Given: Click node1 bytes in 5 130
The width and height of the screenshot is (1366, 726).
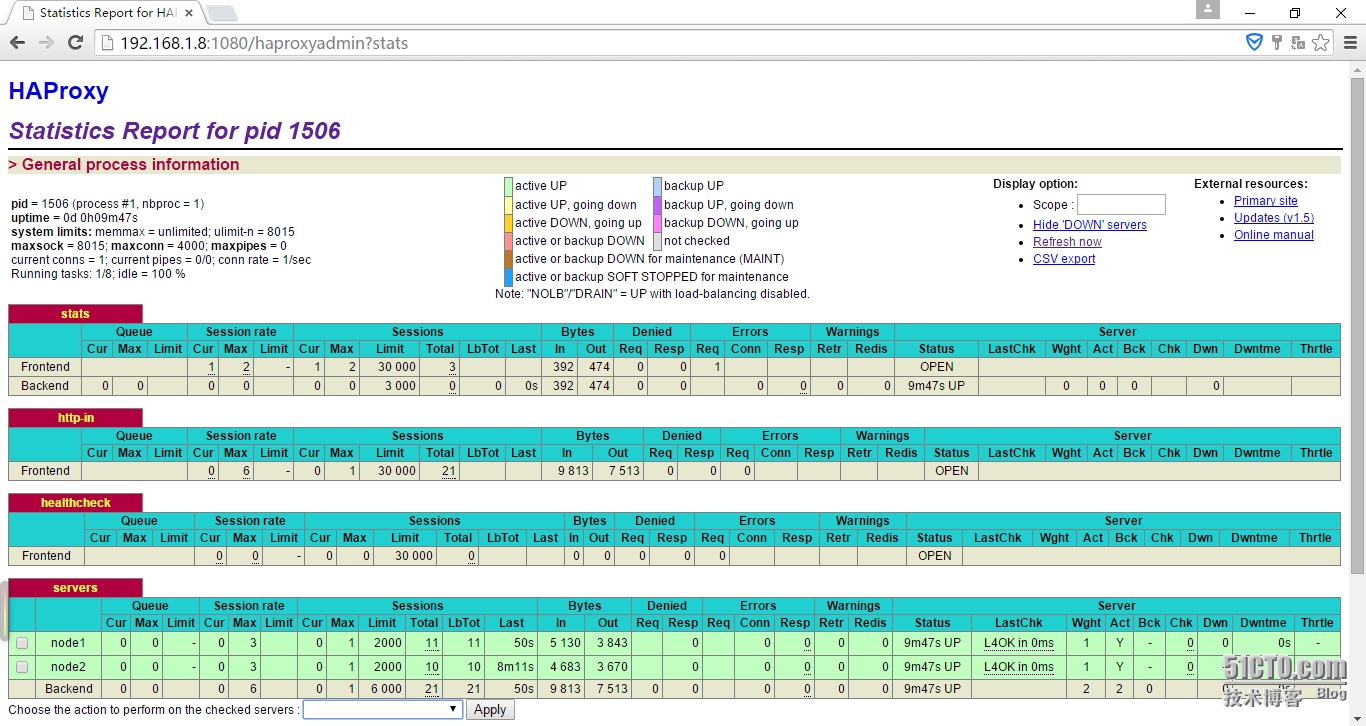Looking at the screenshot, I should pyautogui.click(x=561, y=643).
